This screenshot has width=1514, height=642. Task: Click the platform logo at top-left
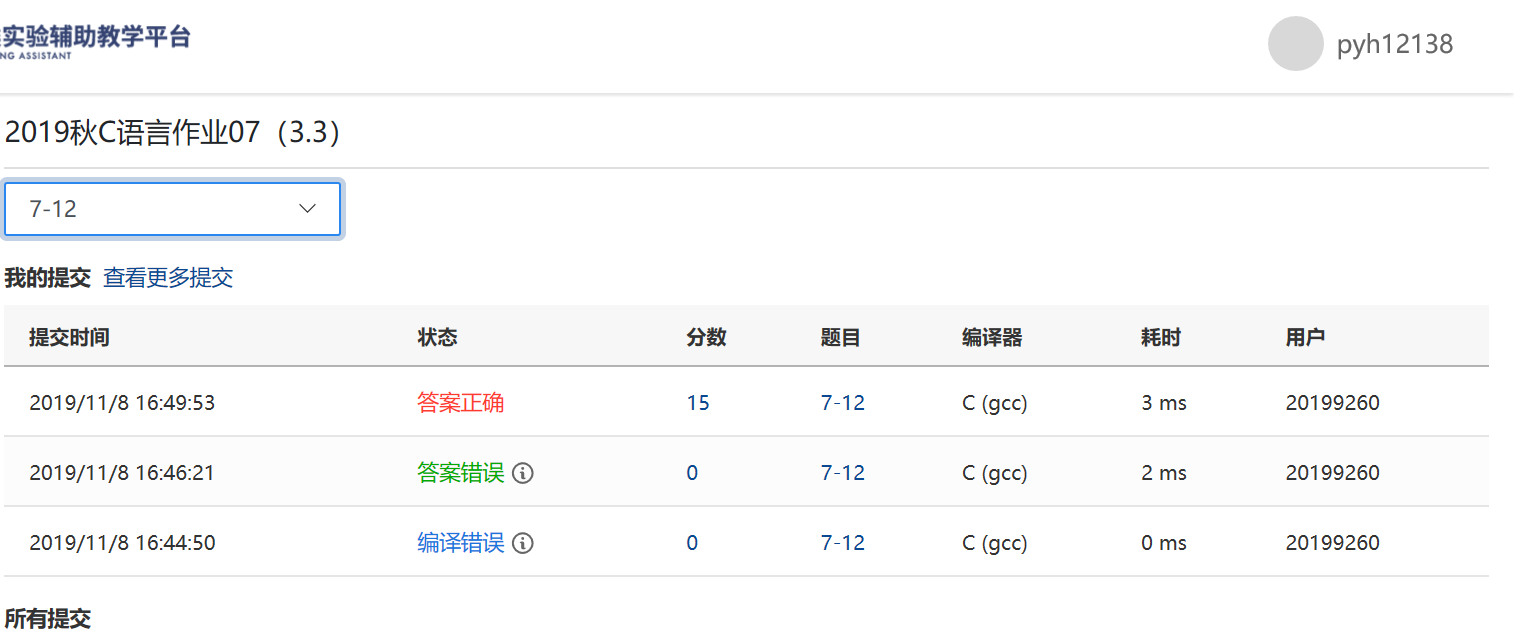pos(95,42)
